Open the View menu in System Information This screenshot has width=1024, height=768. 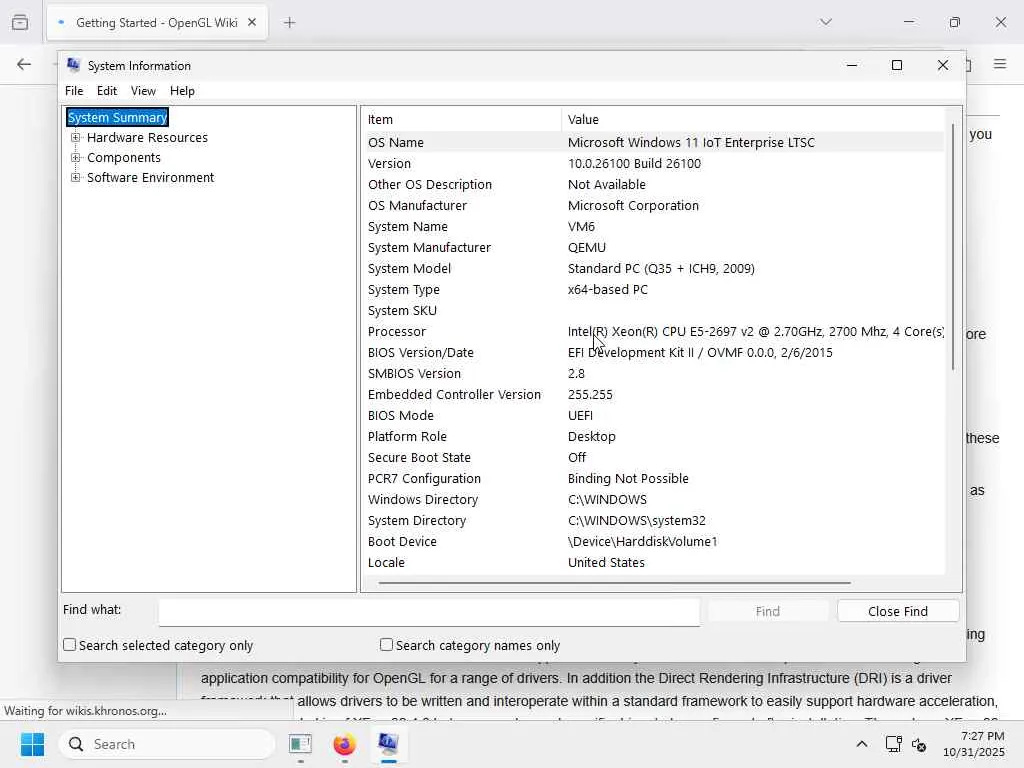coord(143,91)
